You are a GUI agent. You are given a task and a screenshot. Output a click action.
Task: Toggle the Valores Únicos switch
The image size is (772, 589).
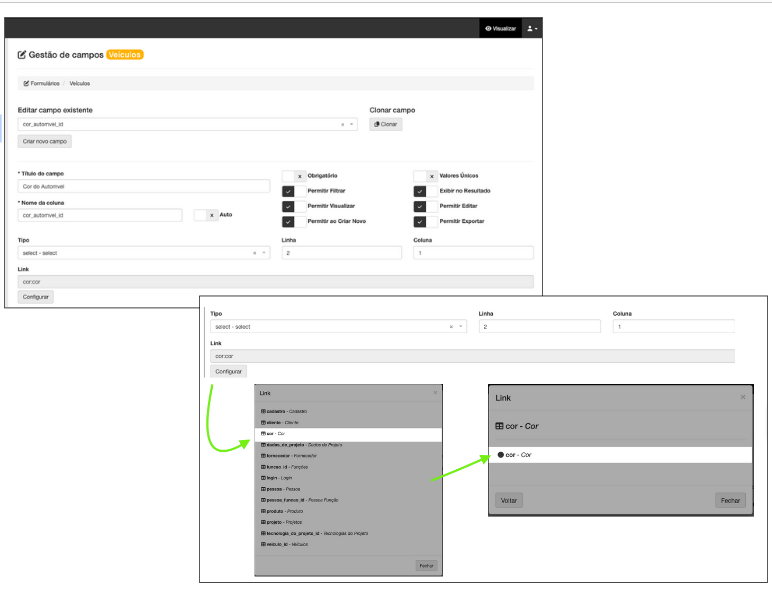(x=426, y=176)
